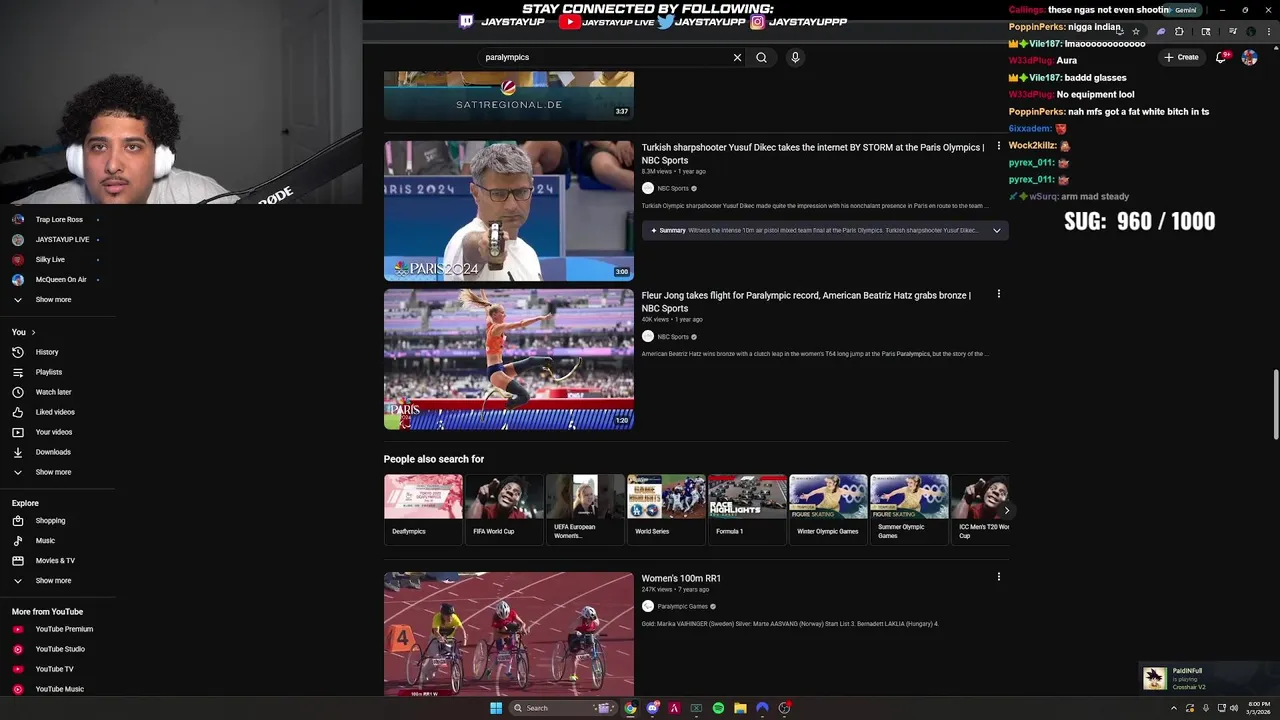Select the UEFA European Women's related search
The image size is (1280, 720).
[x=585, y=509]
